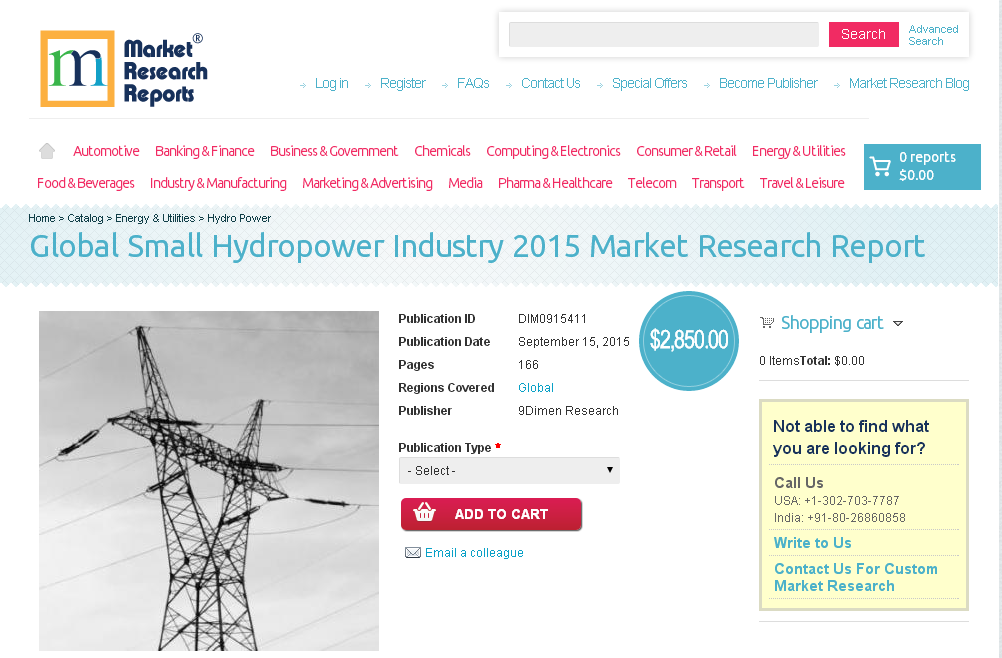This screenshot has height=658, width=1002.
Task: Click the $2,850.00 price badge
Action: [689, 340]
